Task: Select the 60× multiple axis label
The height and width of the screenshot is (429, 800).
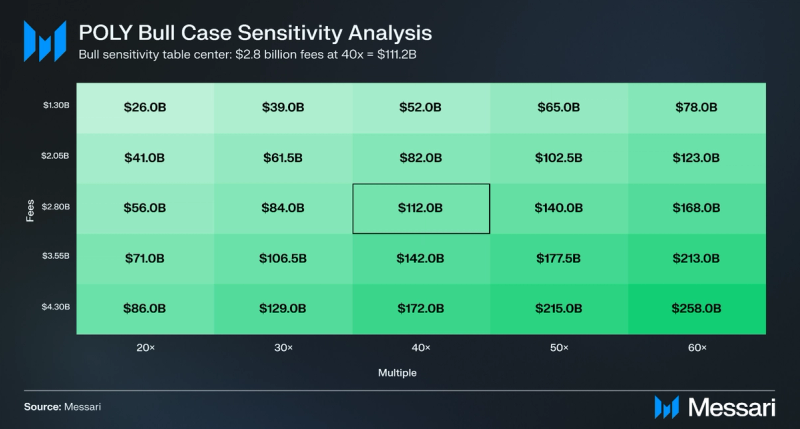Action: point(697,348)
